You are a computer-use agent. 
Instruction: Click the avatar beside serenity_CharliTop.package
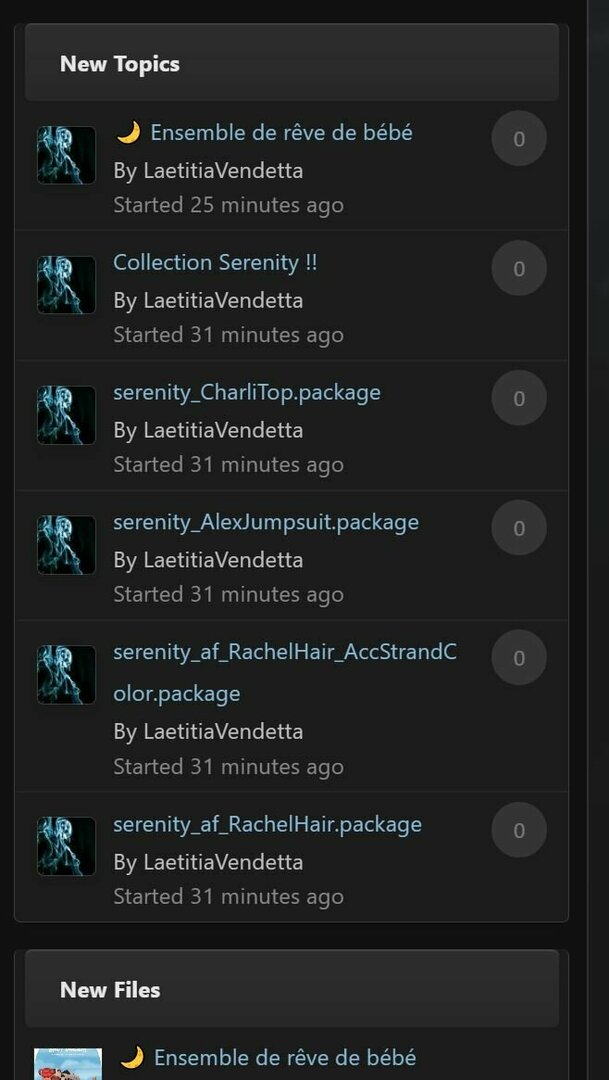click(x=66, y=415)
